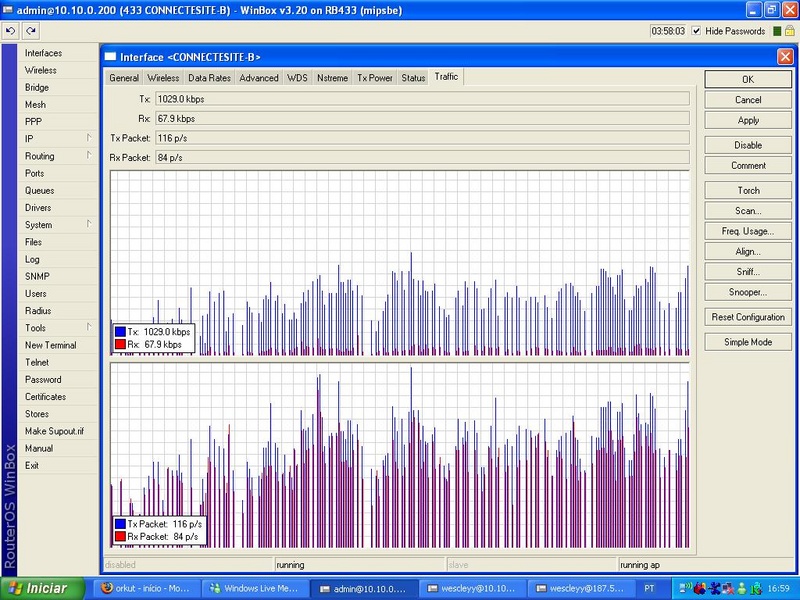Image resolution: width=800 pixels, height=600 pixels.
Task: Switch to the Nstreme tab
Action: point(332,78)
